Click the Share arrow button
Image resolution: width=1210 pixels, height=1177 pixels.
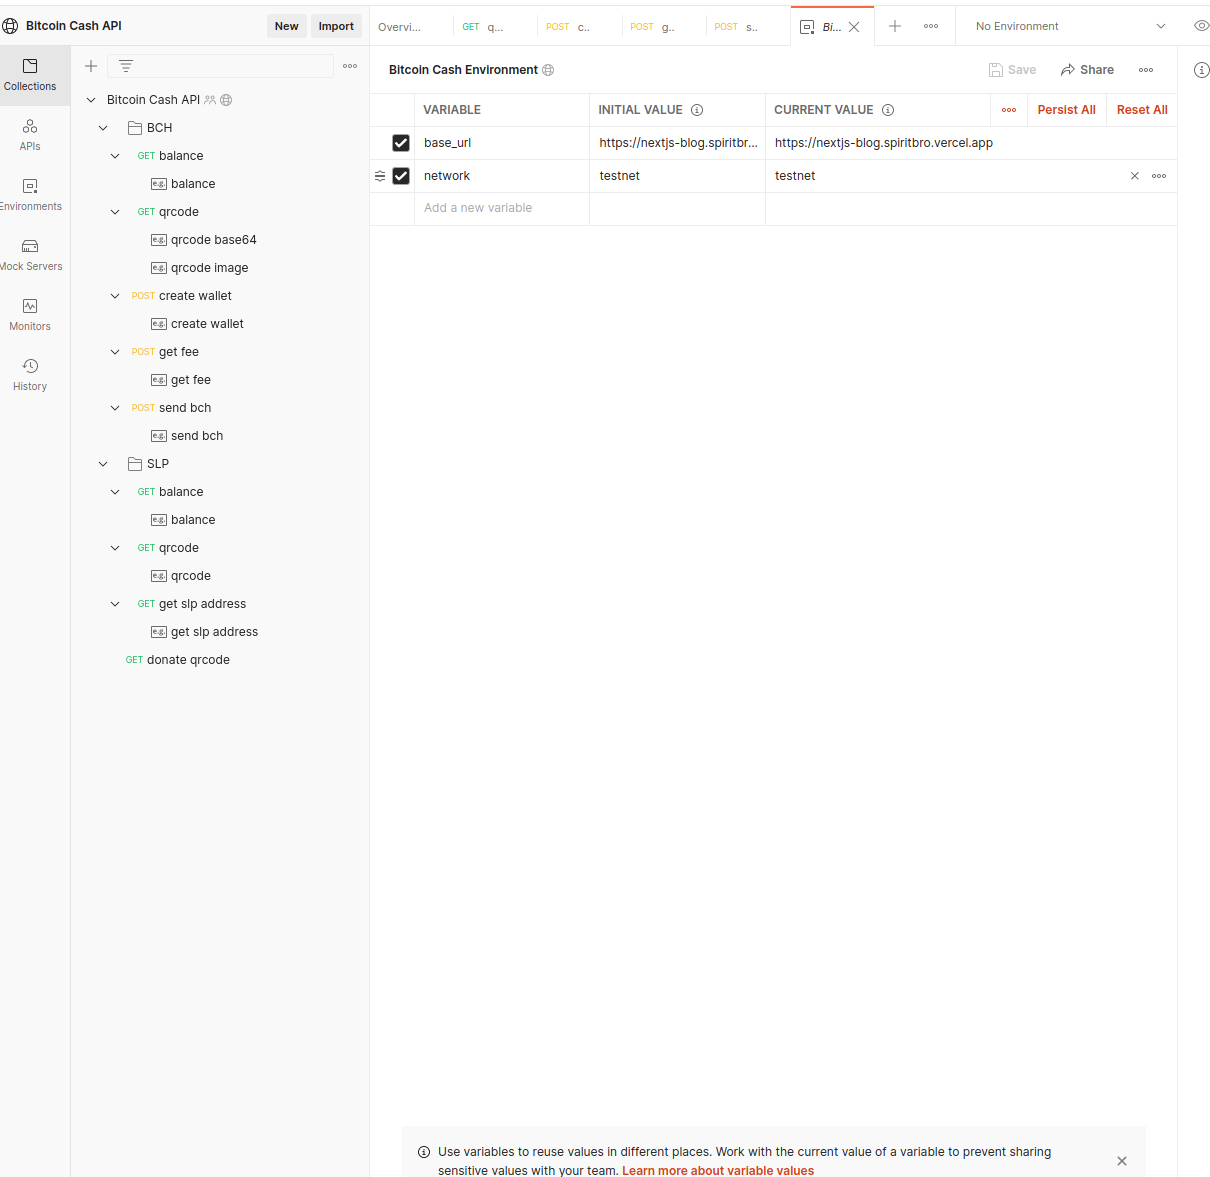click(x=1087, y=70)
